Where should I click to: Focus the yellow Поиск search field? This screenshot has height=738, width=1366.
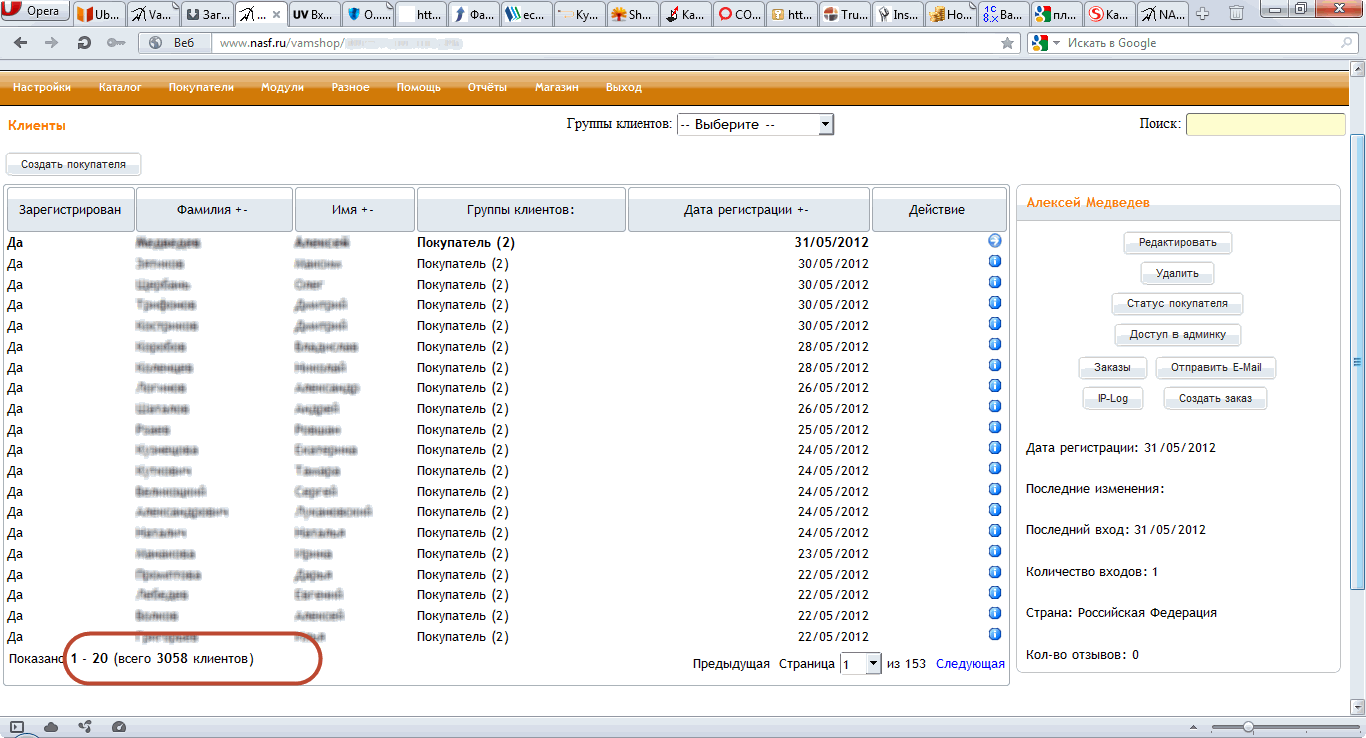tap(1266, 125)
